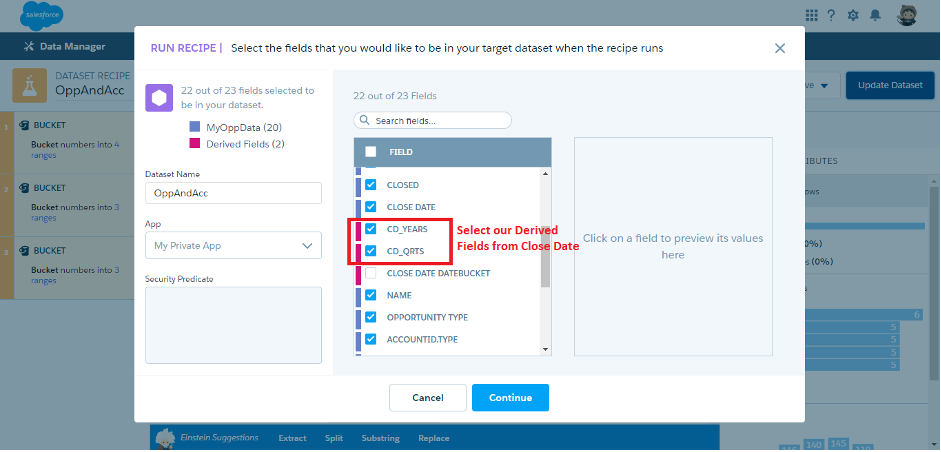Uncheck the CLOSE DATE field checkbox
941x452 pixels.
click(x=371, y=206)
